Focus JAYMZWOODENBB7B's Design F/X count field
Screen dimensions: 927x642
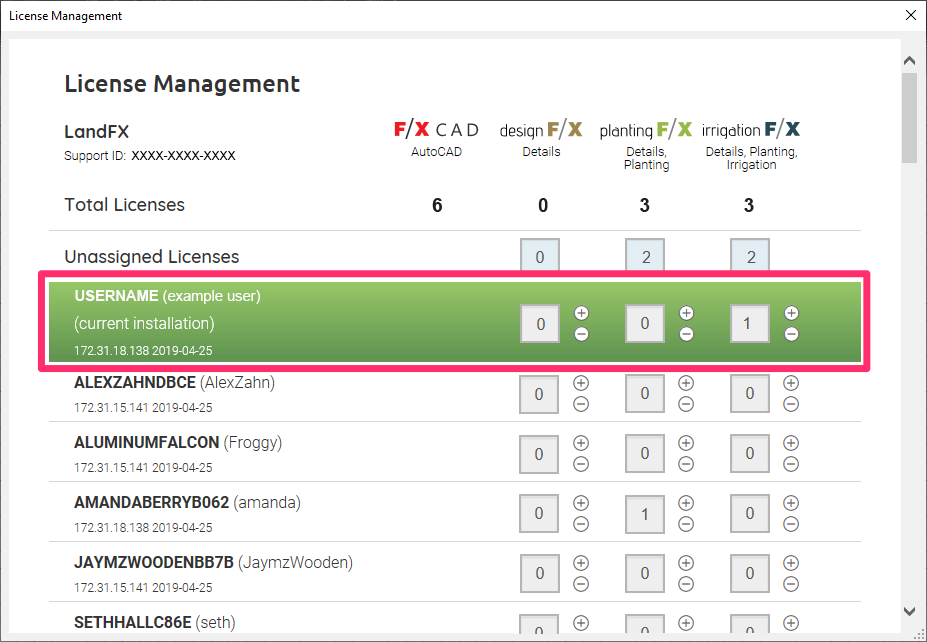click(x=540, y=573)
